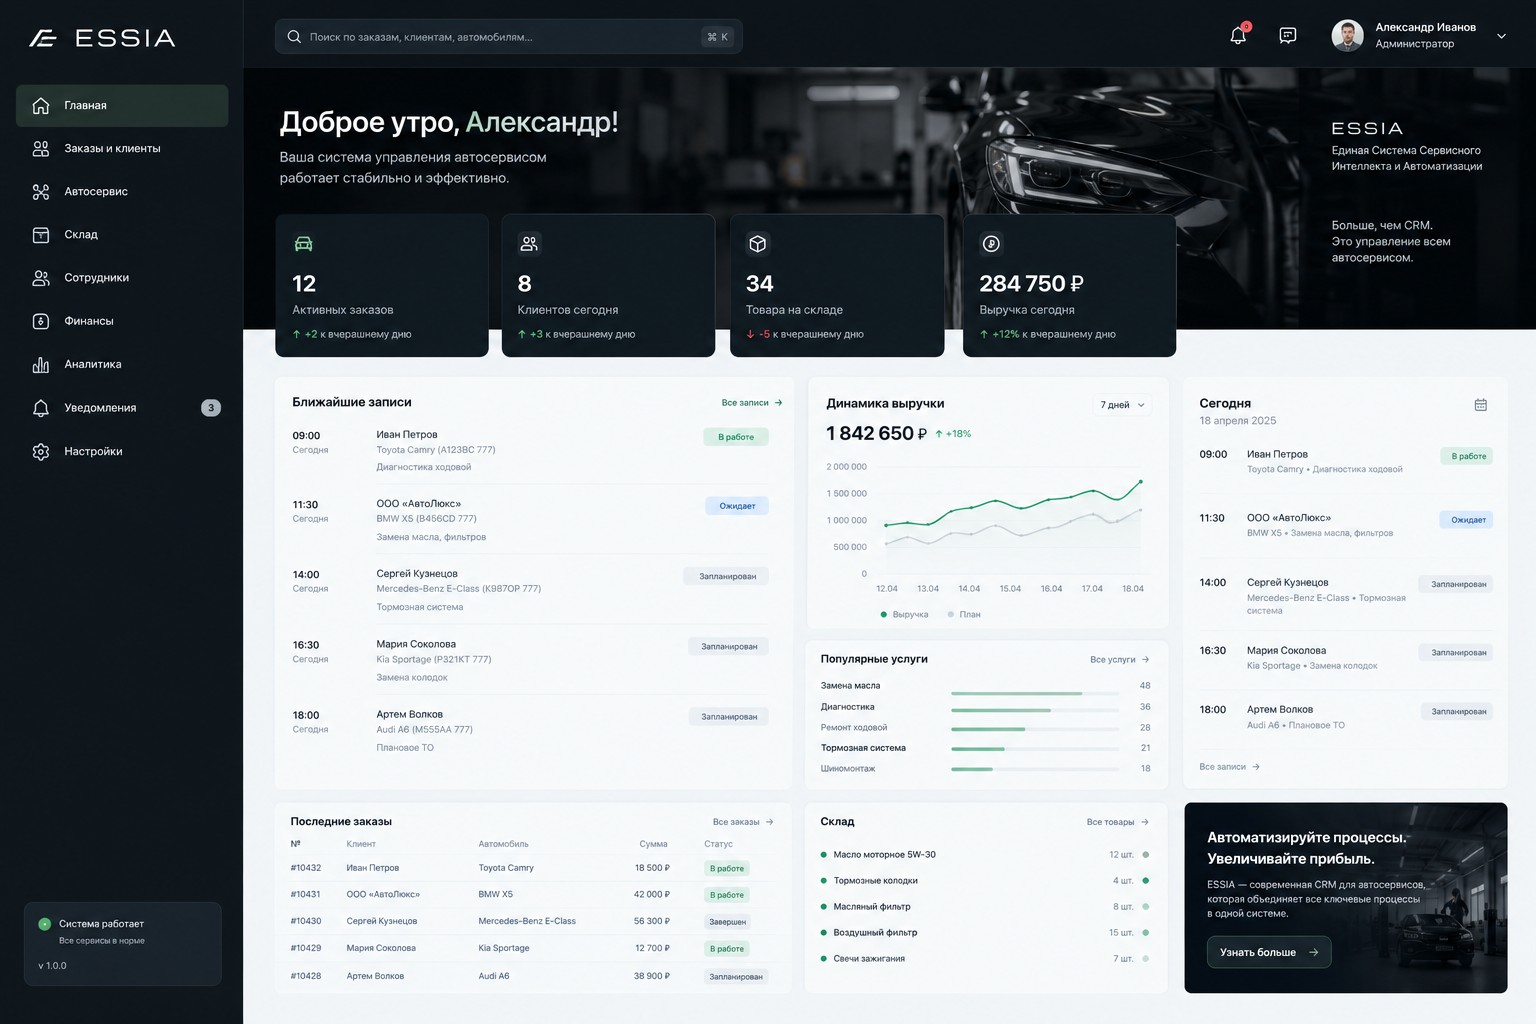This screenshot has width=1536, height=1024.
Task: Click the Узнать больше button
Action: (1268, 952)
